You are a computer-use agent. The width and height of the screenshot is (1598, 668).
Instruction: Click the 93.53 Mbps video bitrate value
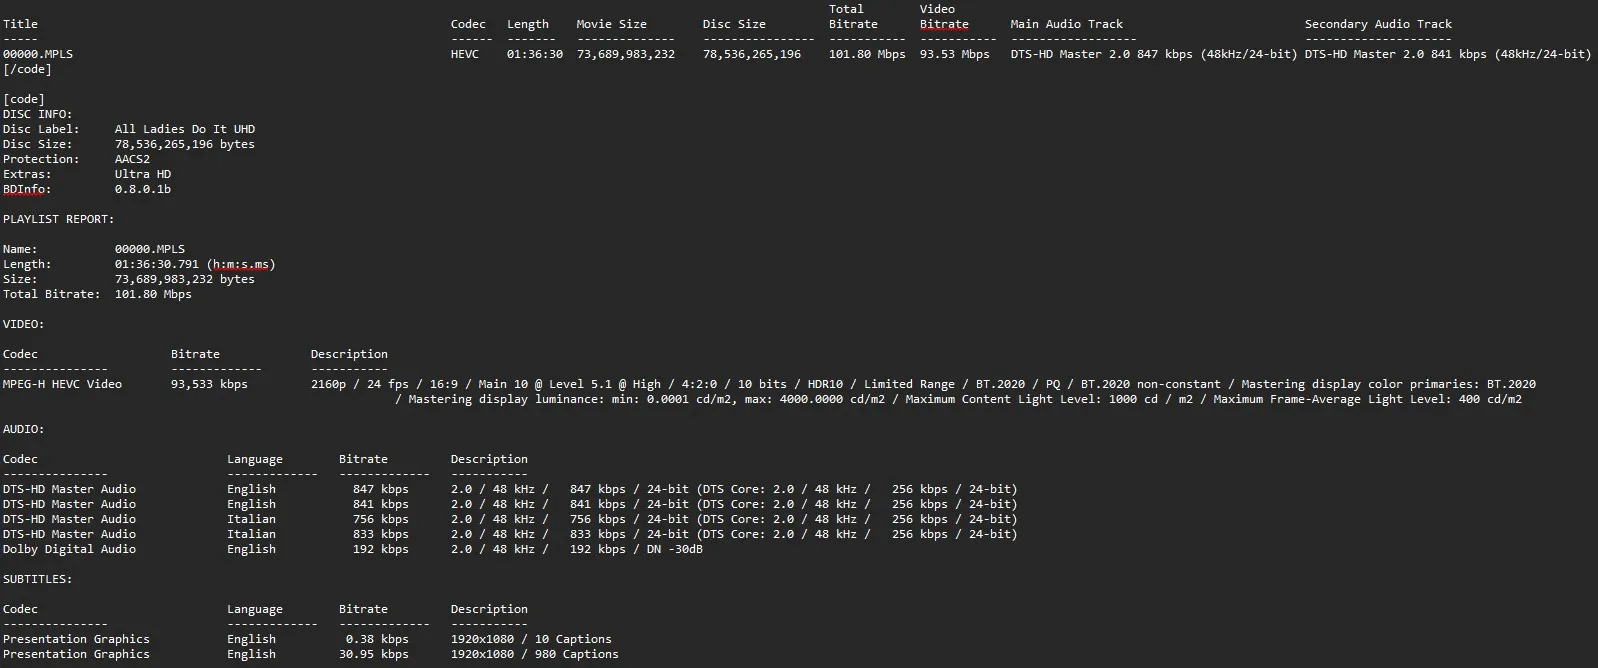954,54
